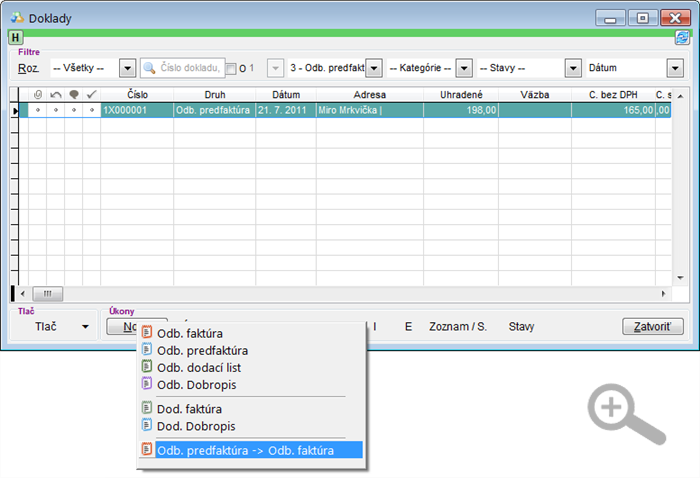Click the horizontal scrollbar thumb
Image resolution: width=700 pixels, height=478 pixels.
pos(48,294)
